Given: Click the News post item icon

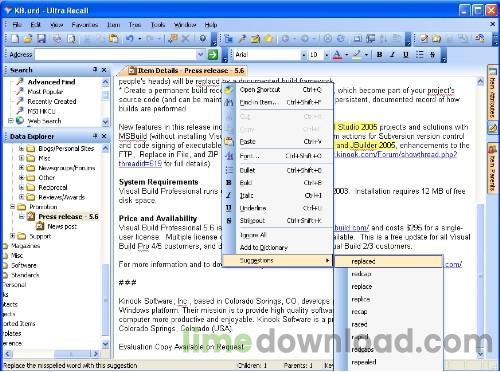Looking at the screenshot, I should coord(40,226).
